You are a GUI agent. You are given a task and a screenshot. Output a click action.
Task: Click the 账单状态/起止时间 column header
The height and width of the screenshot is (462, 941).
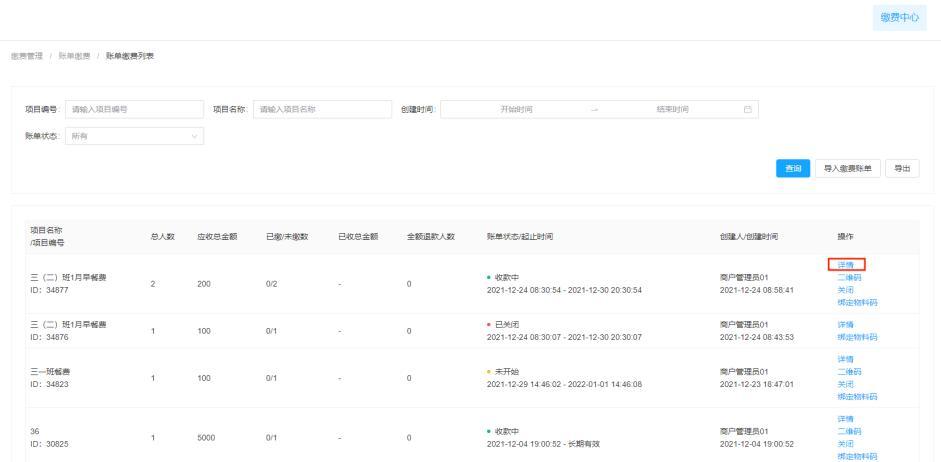pos(520,236)
